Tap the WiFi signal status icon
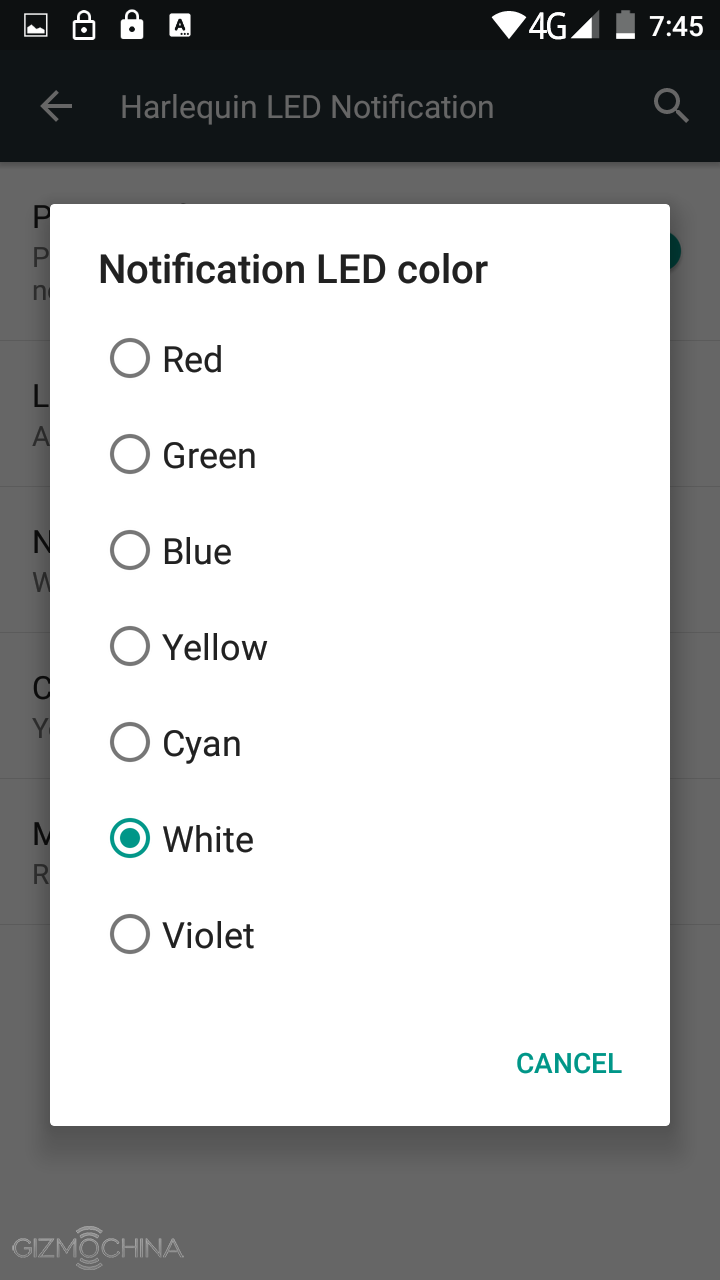 pos(509,26)
